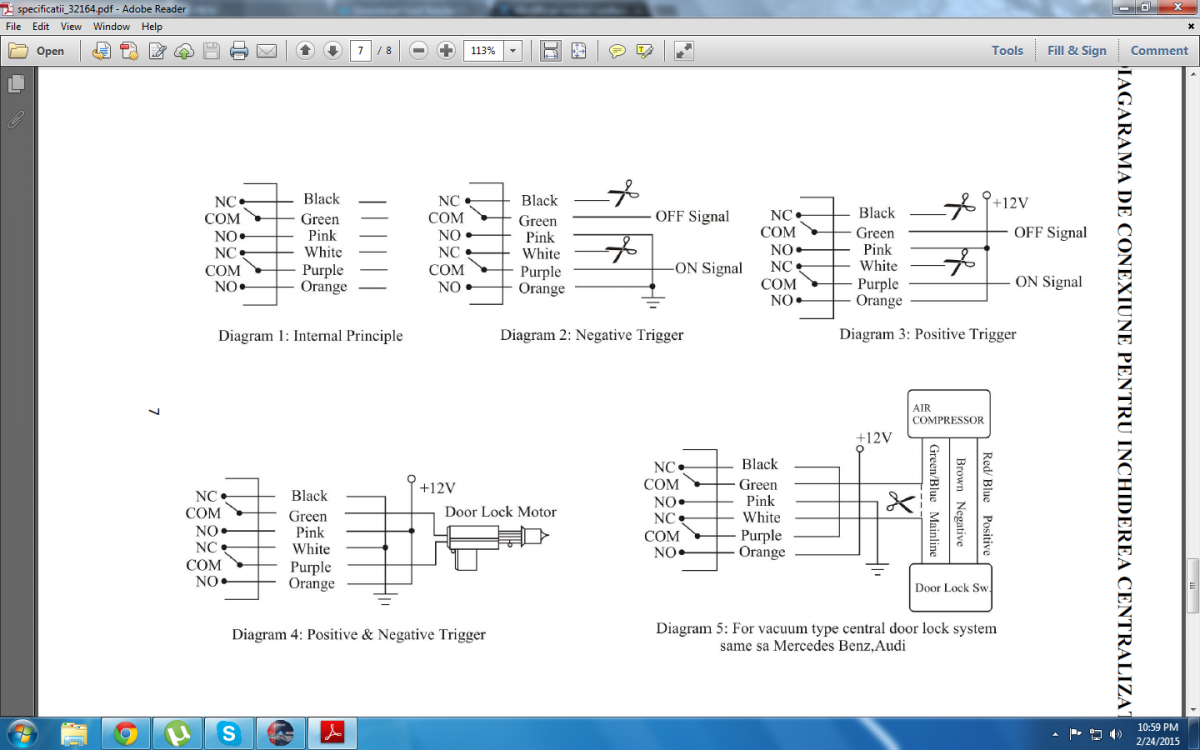The width and height of the screenshot is (1200, 750).
Task: Click the page number input field
Action: [361, 51]
